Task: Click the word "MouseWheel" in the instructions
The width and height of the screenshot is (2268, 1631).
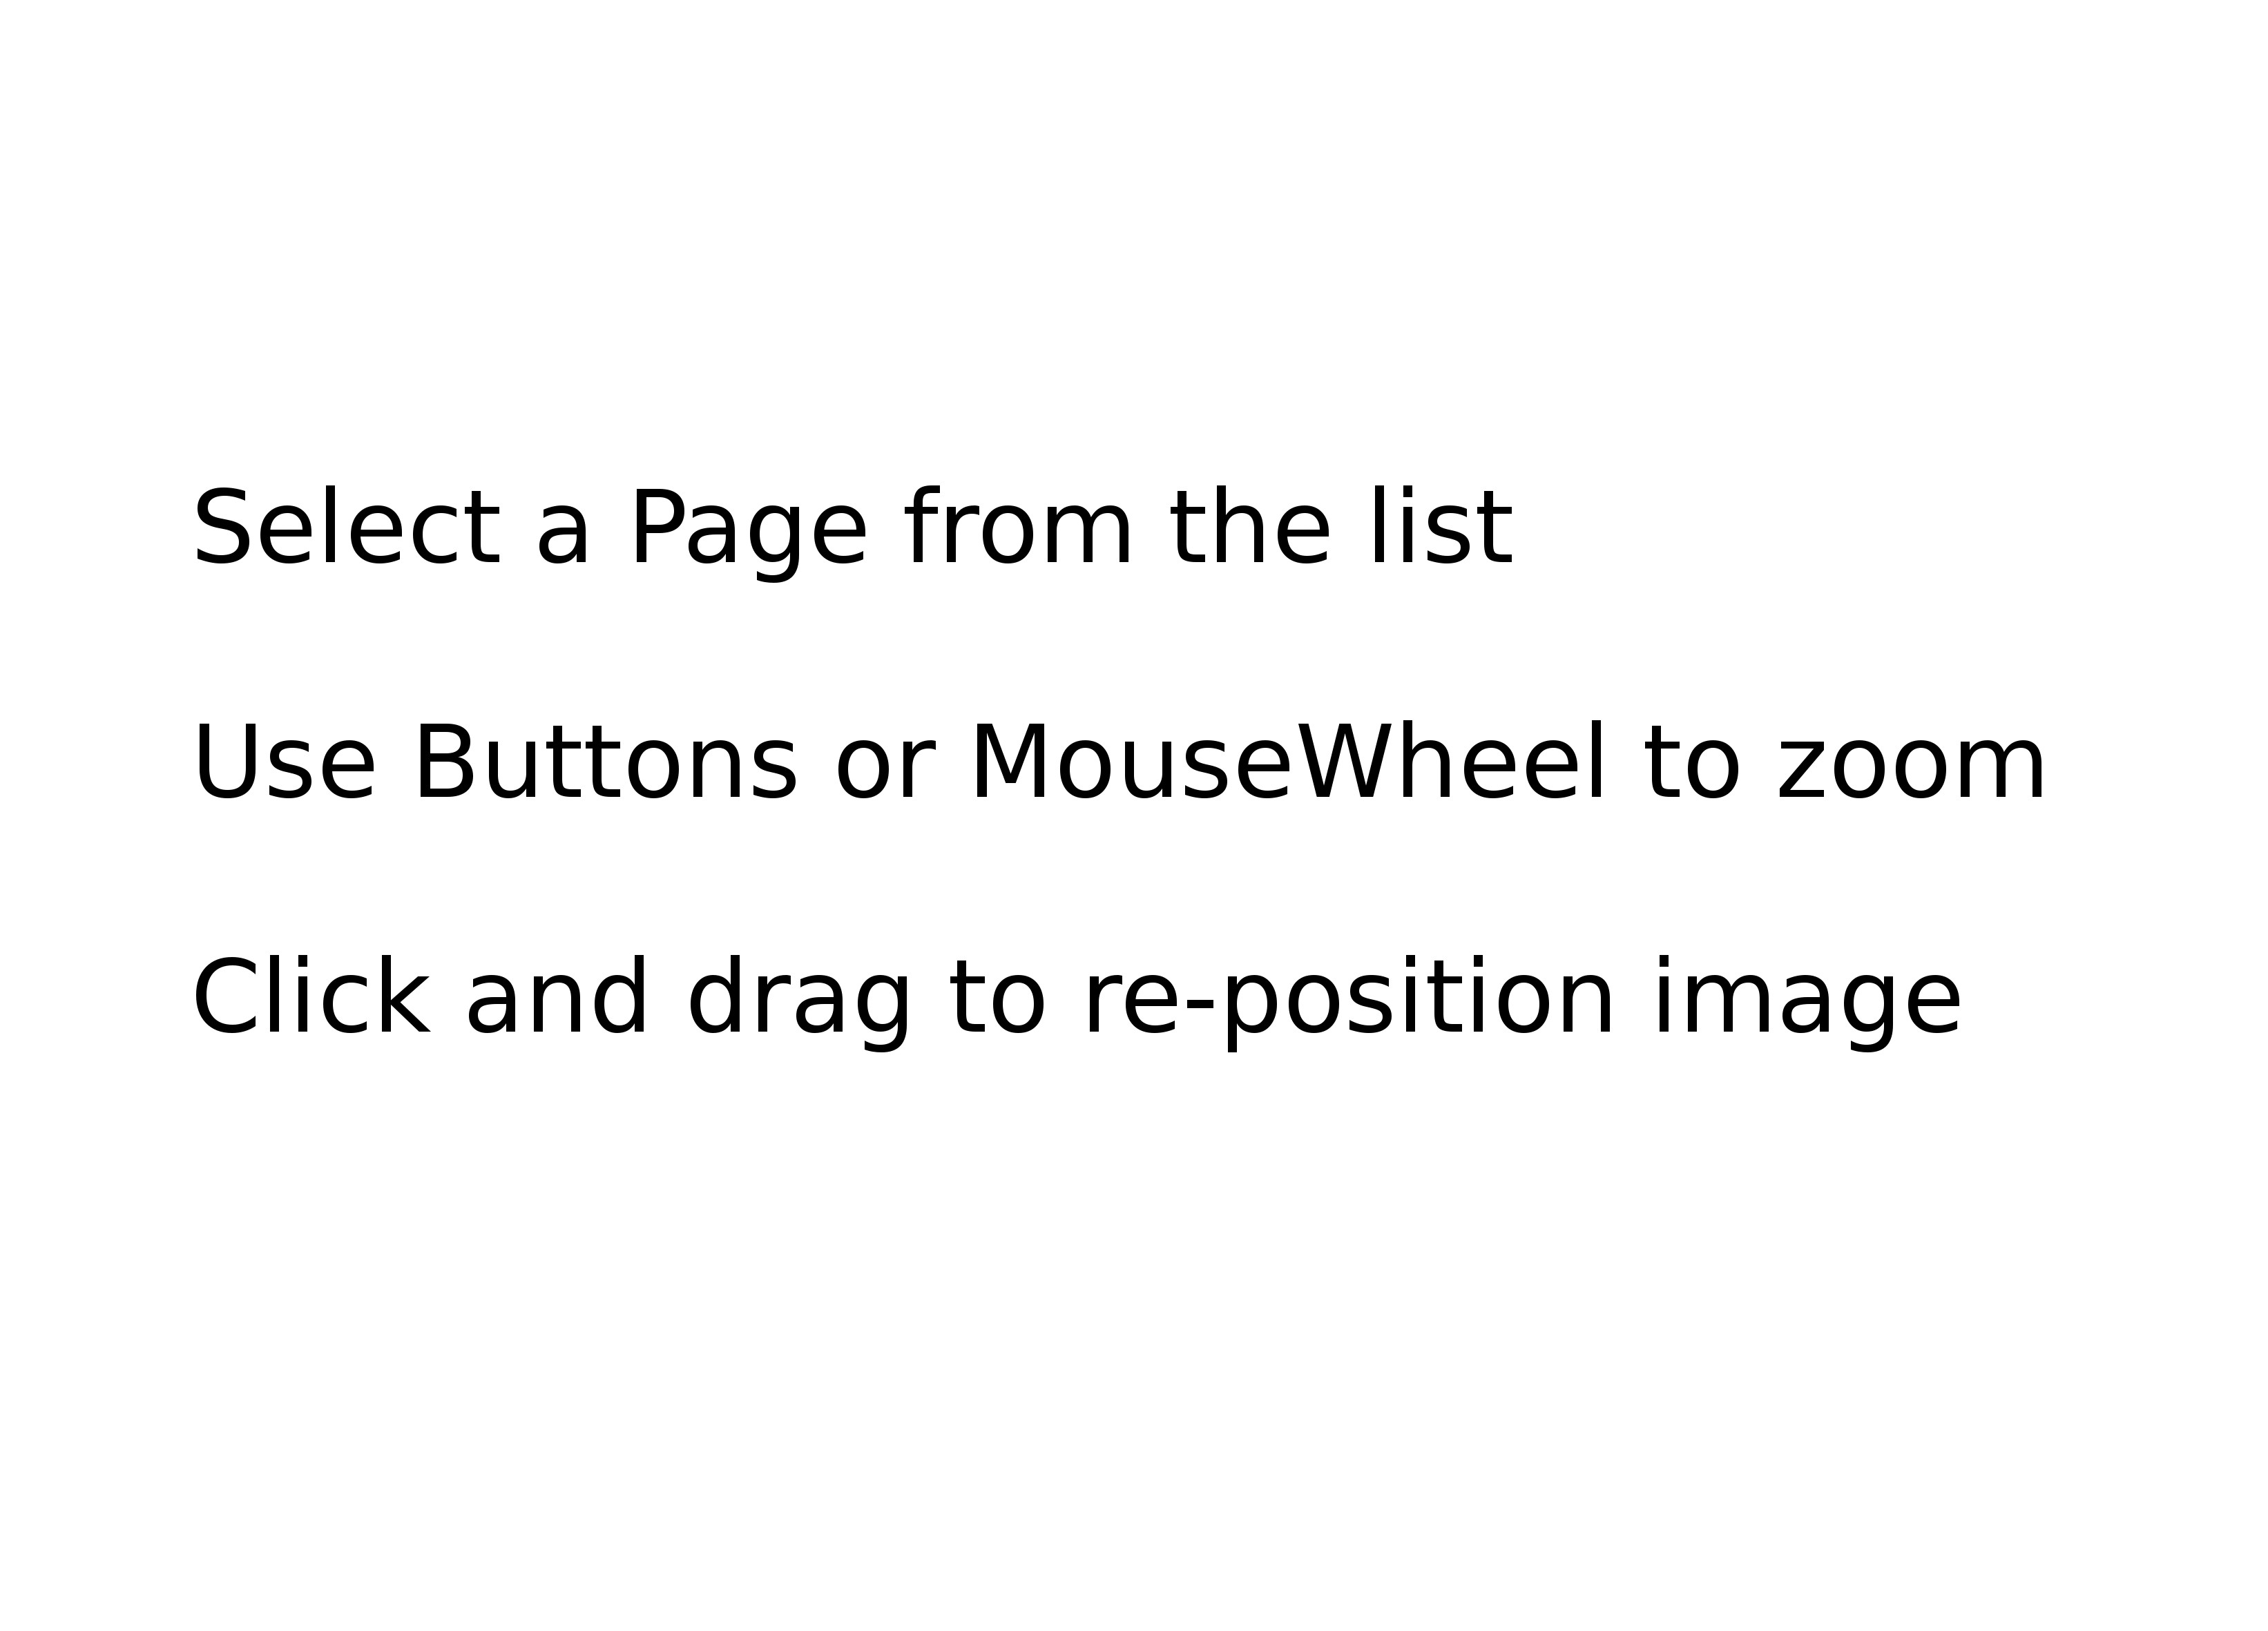Action: click(1288, 764)
